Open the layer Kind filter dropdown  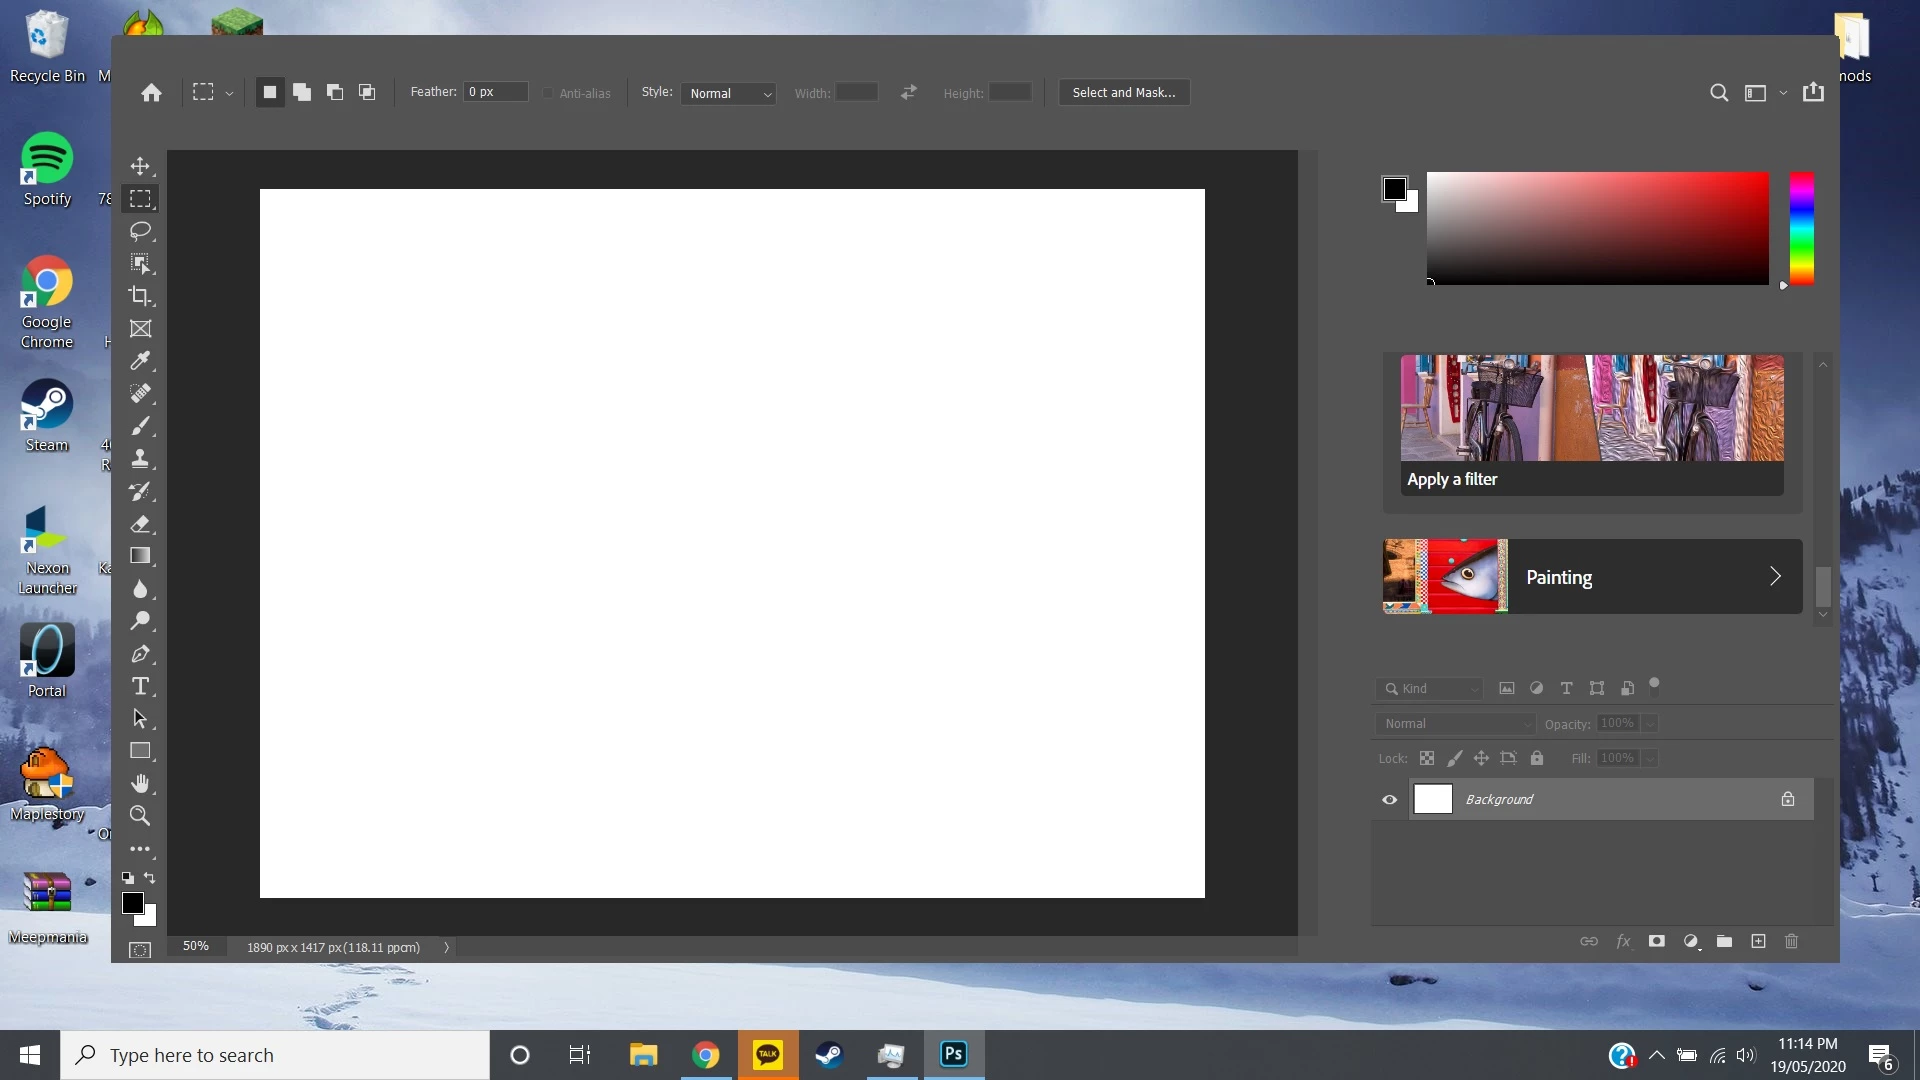(x=1428, y=688)
